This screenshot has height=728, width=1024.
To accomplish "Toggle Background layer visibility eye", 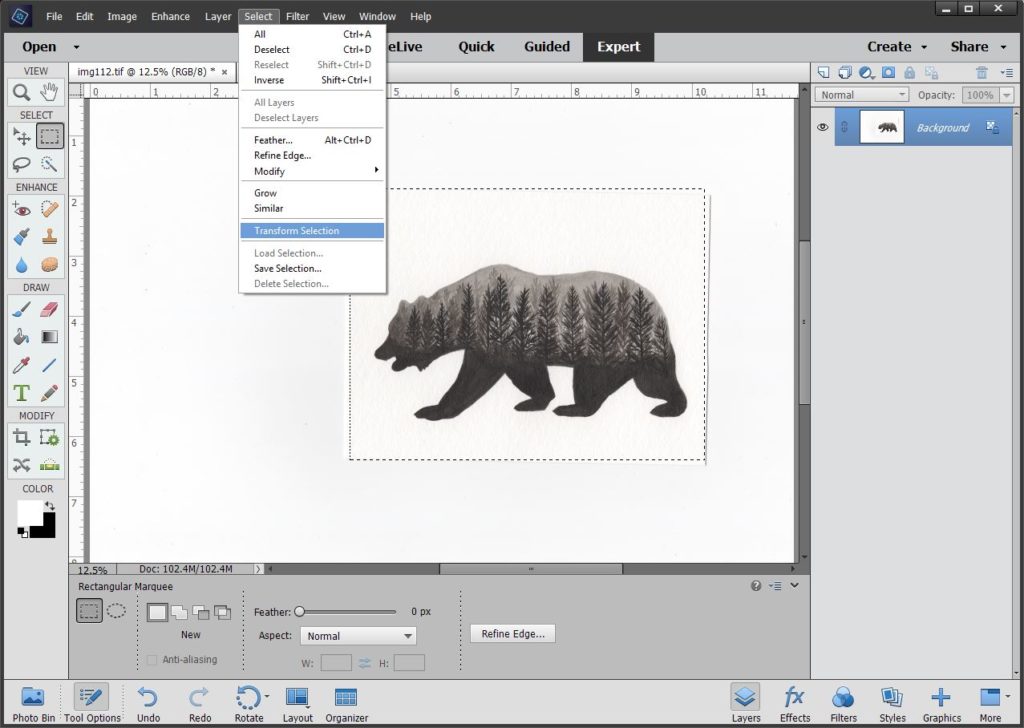I will click(822, 127).
